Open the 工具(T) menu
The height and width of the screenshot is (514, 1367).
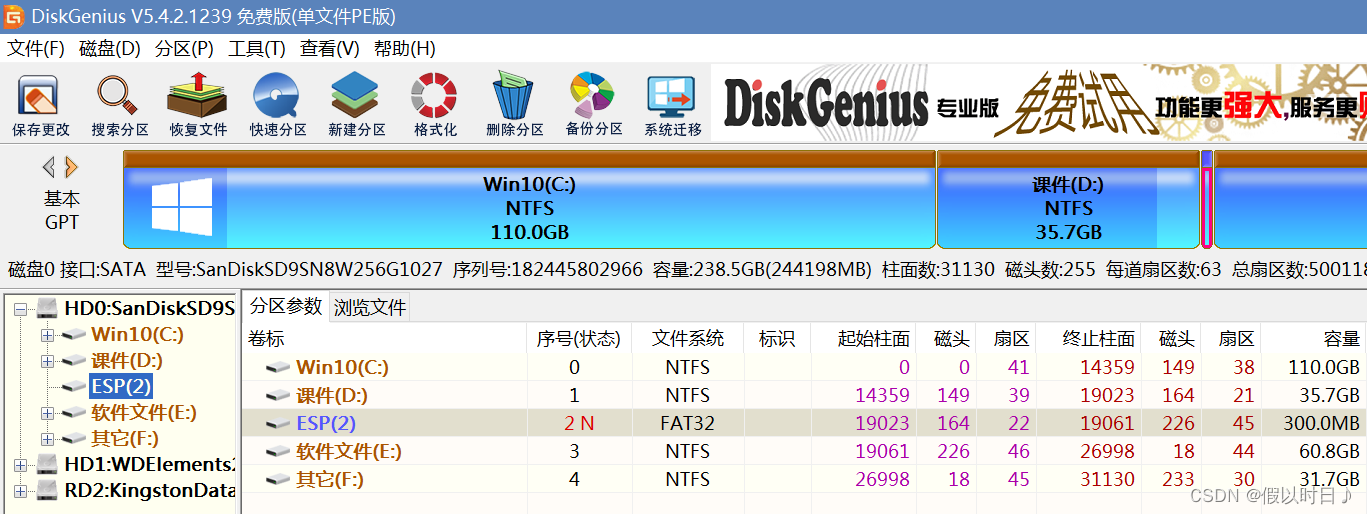click(257, 48)
